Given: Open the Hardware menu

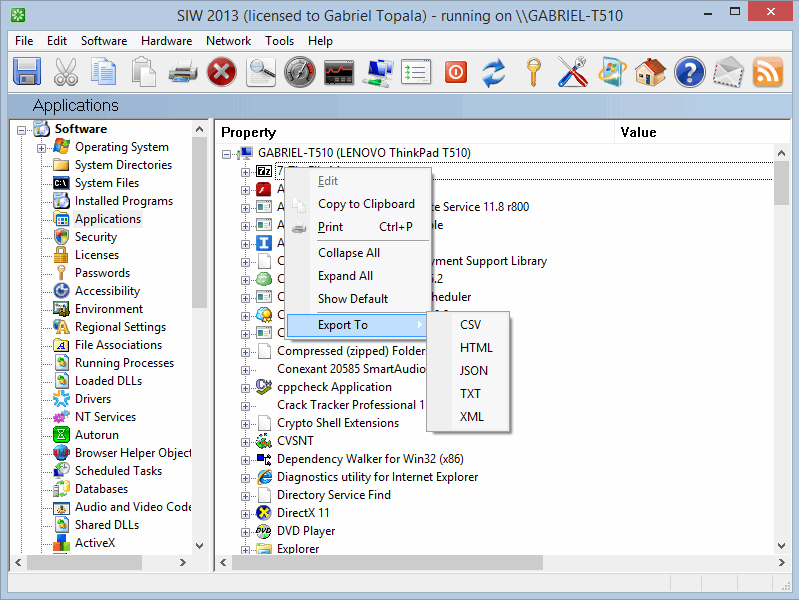Looking at the screenshot, I should (167, 41).
